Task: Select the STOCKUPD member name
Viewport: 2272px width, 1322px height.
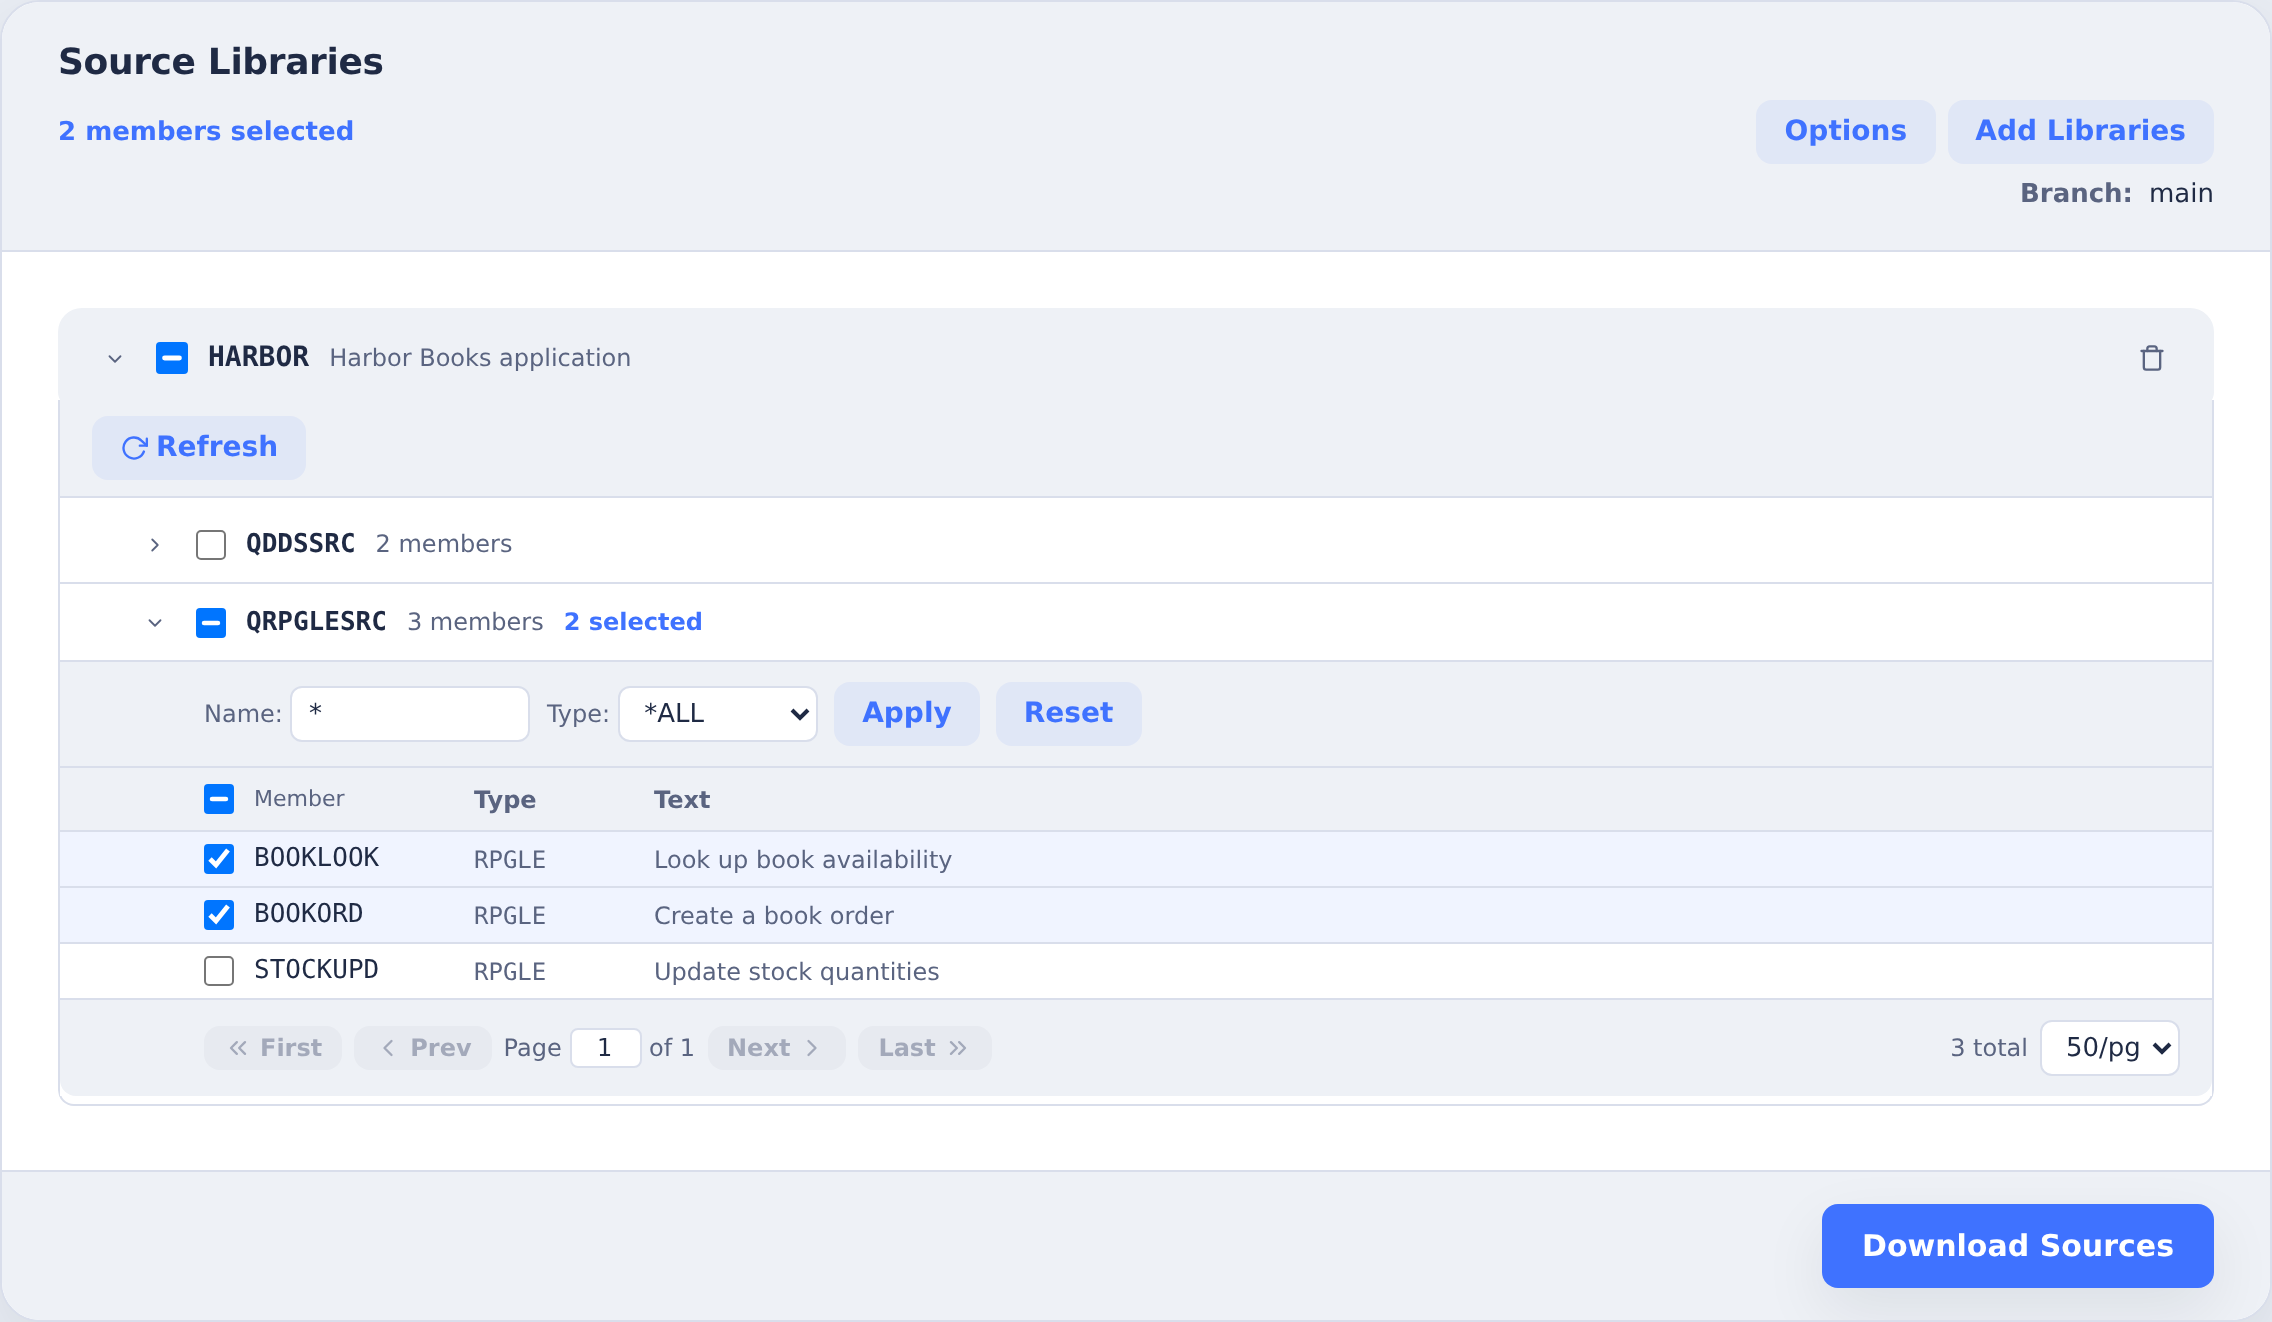Action: (x=316, y=970)
